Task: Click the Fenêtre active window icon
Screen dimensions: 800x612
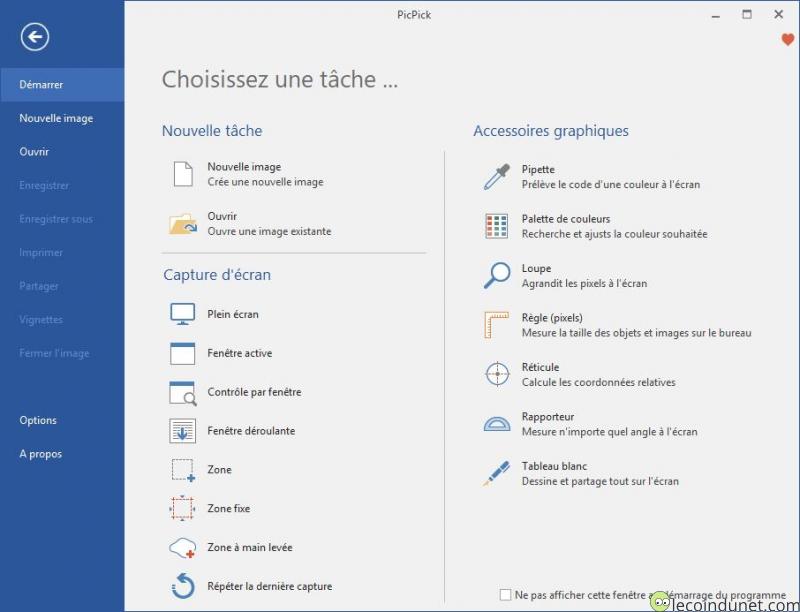Action: pos(183,353)
